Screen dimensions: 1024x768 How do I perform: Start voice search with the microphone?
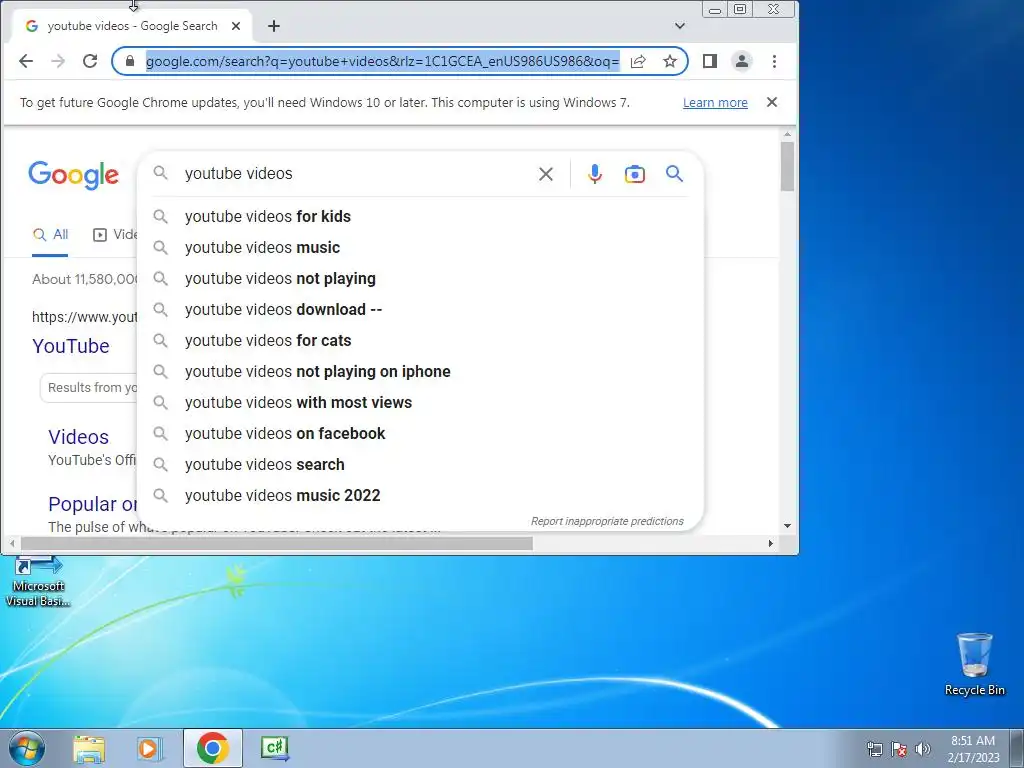(595, 174)
